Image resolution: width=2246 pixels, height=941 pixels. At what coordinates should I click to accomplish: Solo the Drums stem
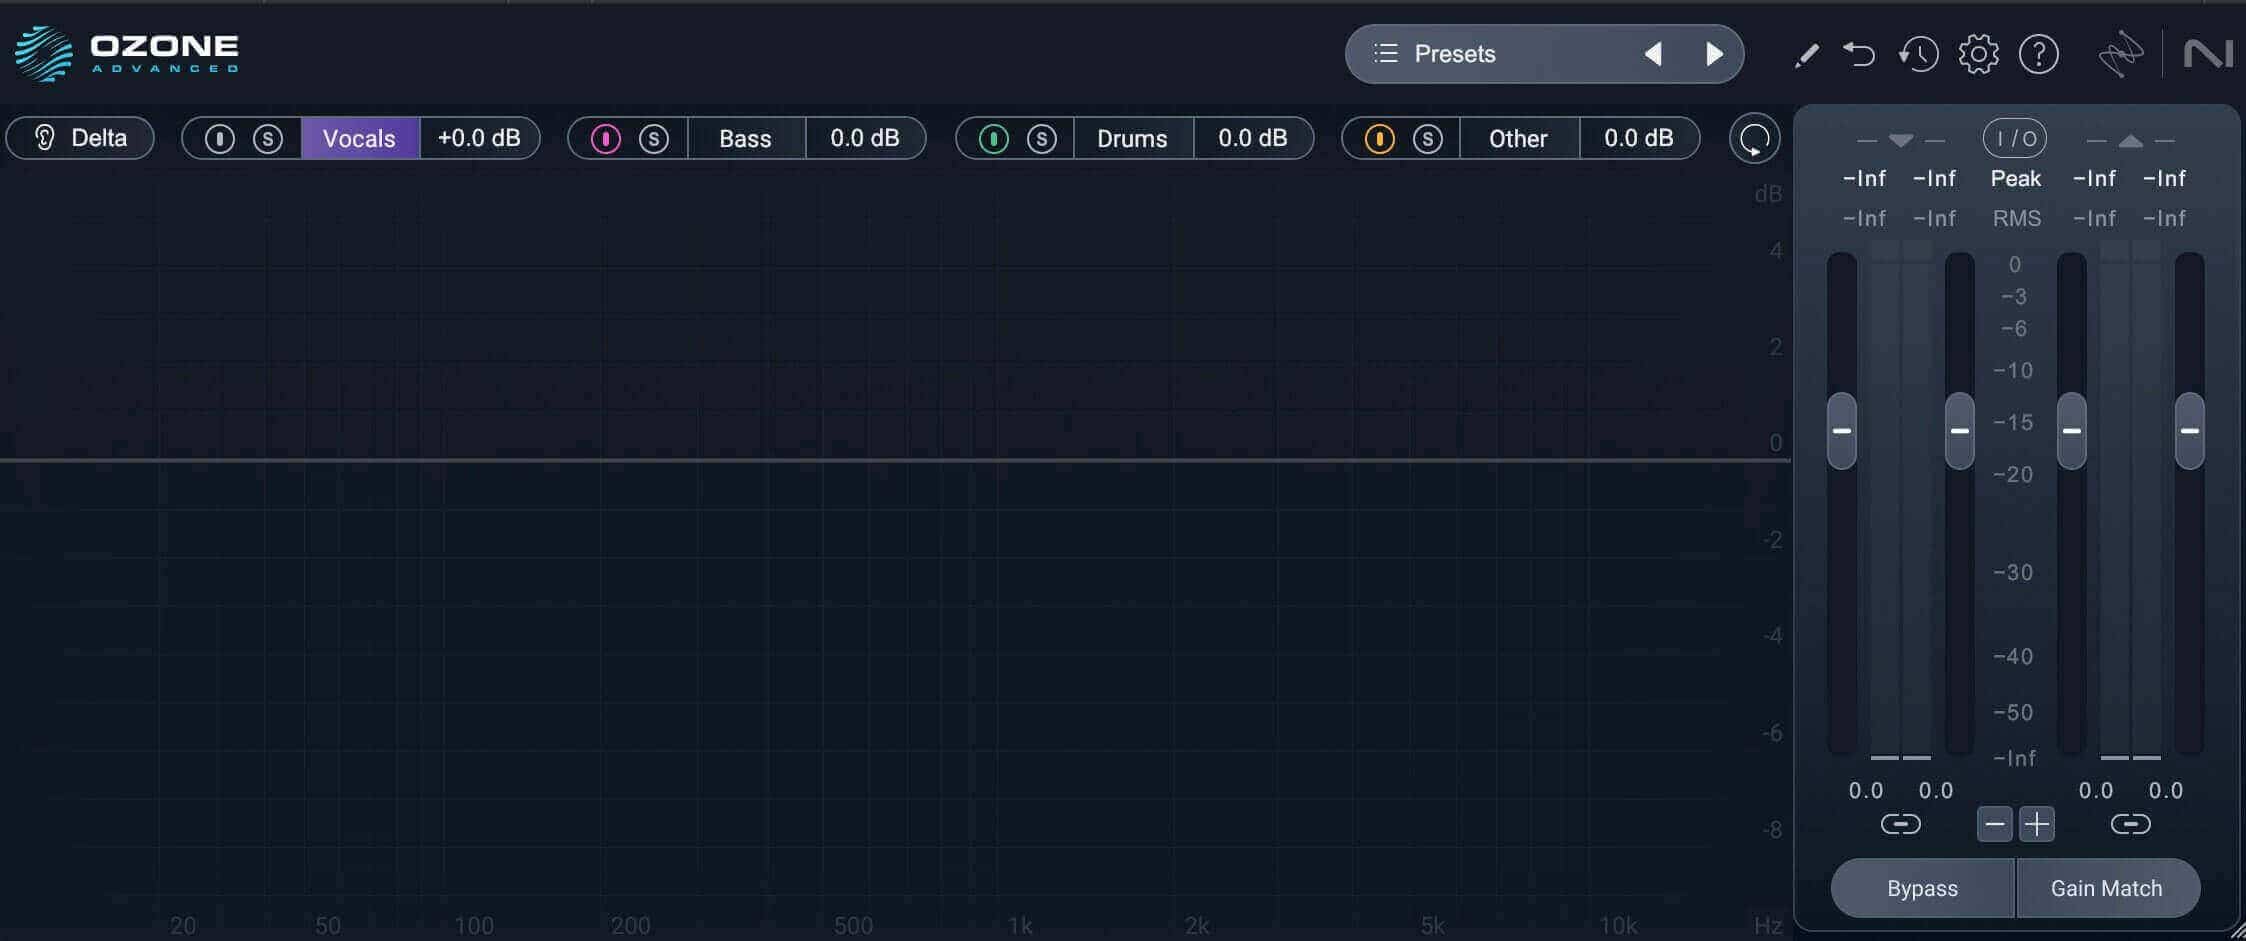click(x=1042, y=139)
